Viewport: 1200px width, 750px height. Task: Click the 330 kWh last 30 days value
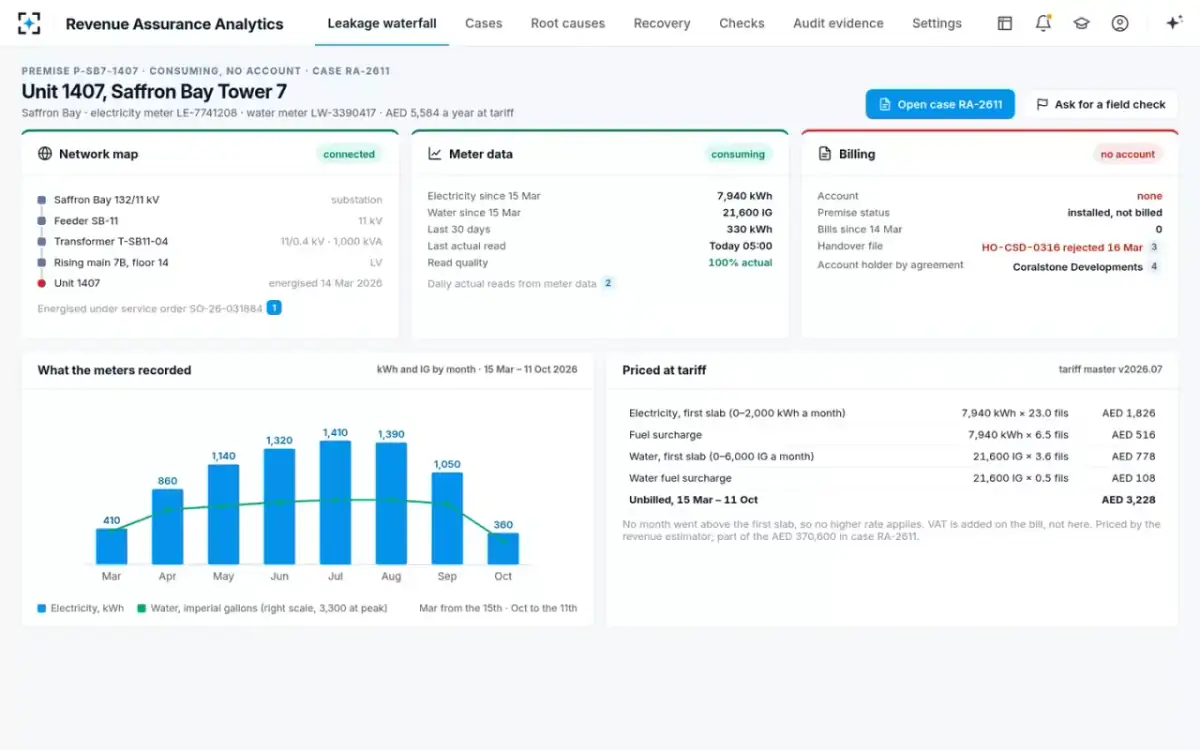click(x=752, y=230)
